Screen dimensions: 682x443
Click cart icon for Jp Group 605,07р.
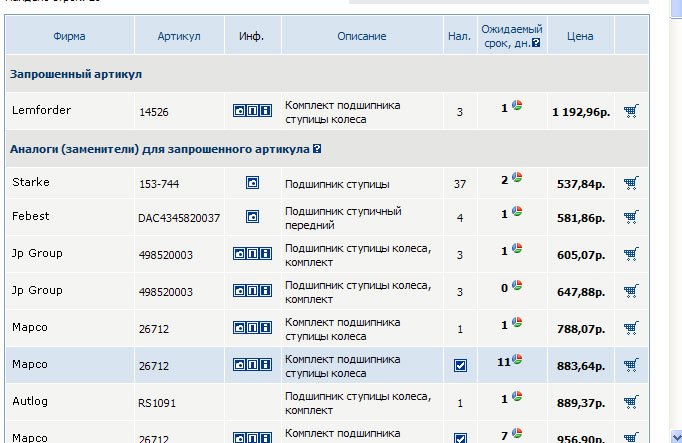coord(631,254)
